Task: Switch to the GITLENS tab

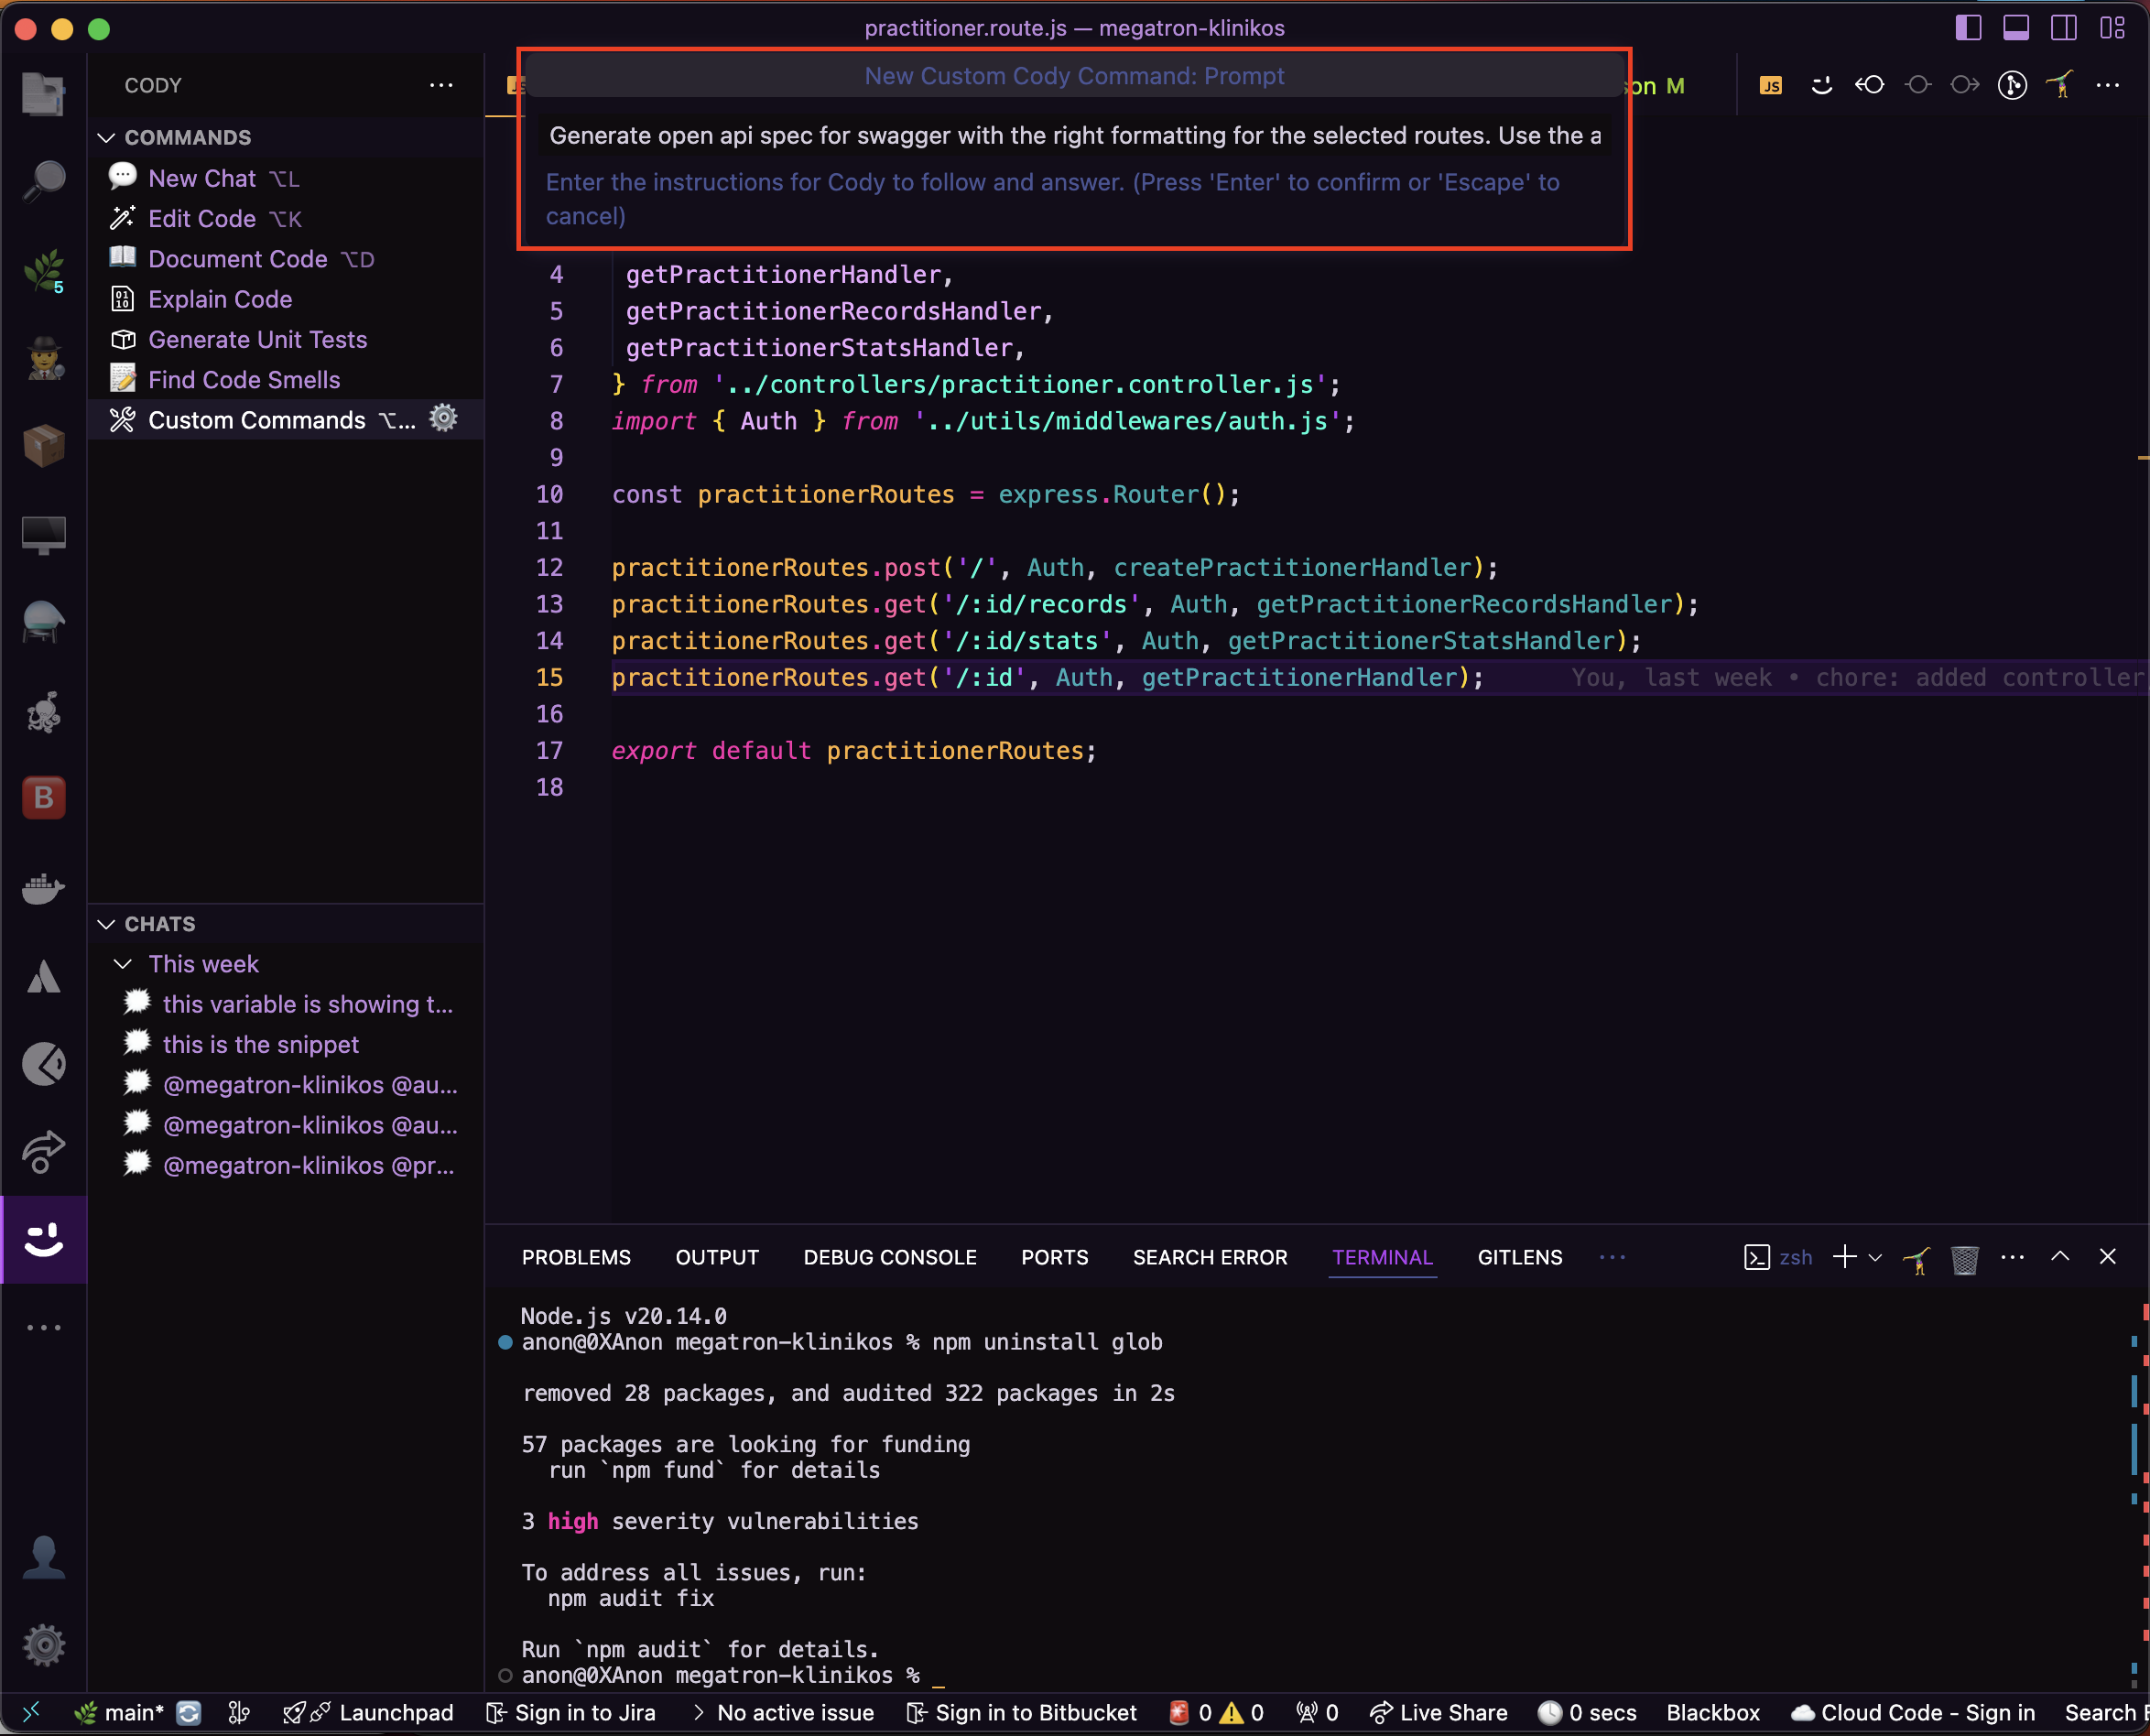Action: point(1520,1257)
